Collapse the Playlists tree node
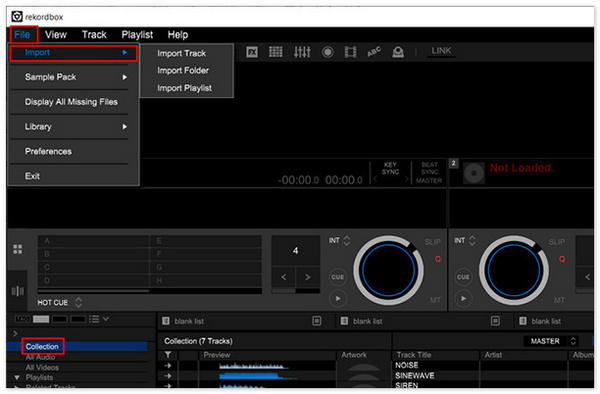Screen dimensions: 600x394 point(16,378)
